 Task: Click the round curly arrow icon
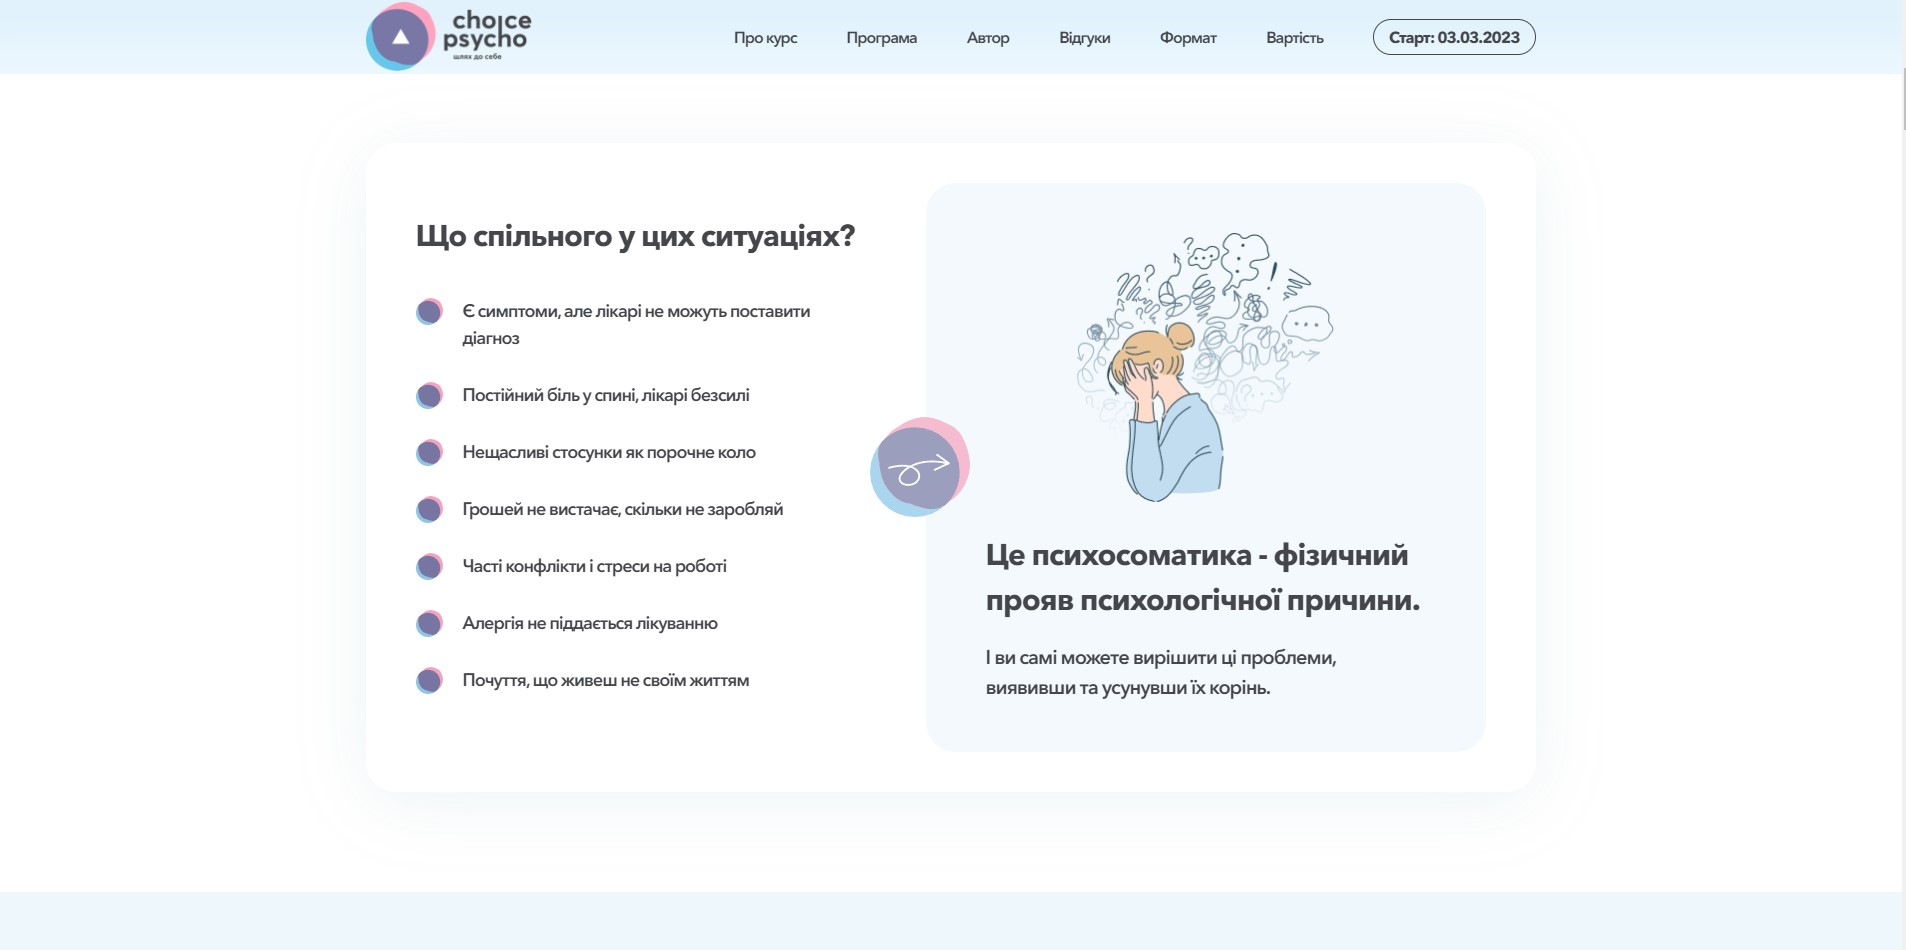[x=920, y=467]
